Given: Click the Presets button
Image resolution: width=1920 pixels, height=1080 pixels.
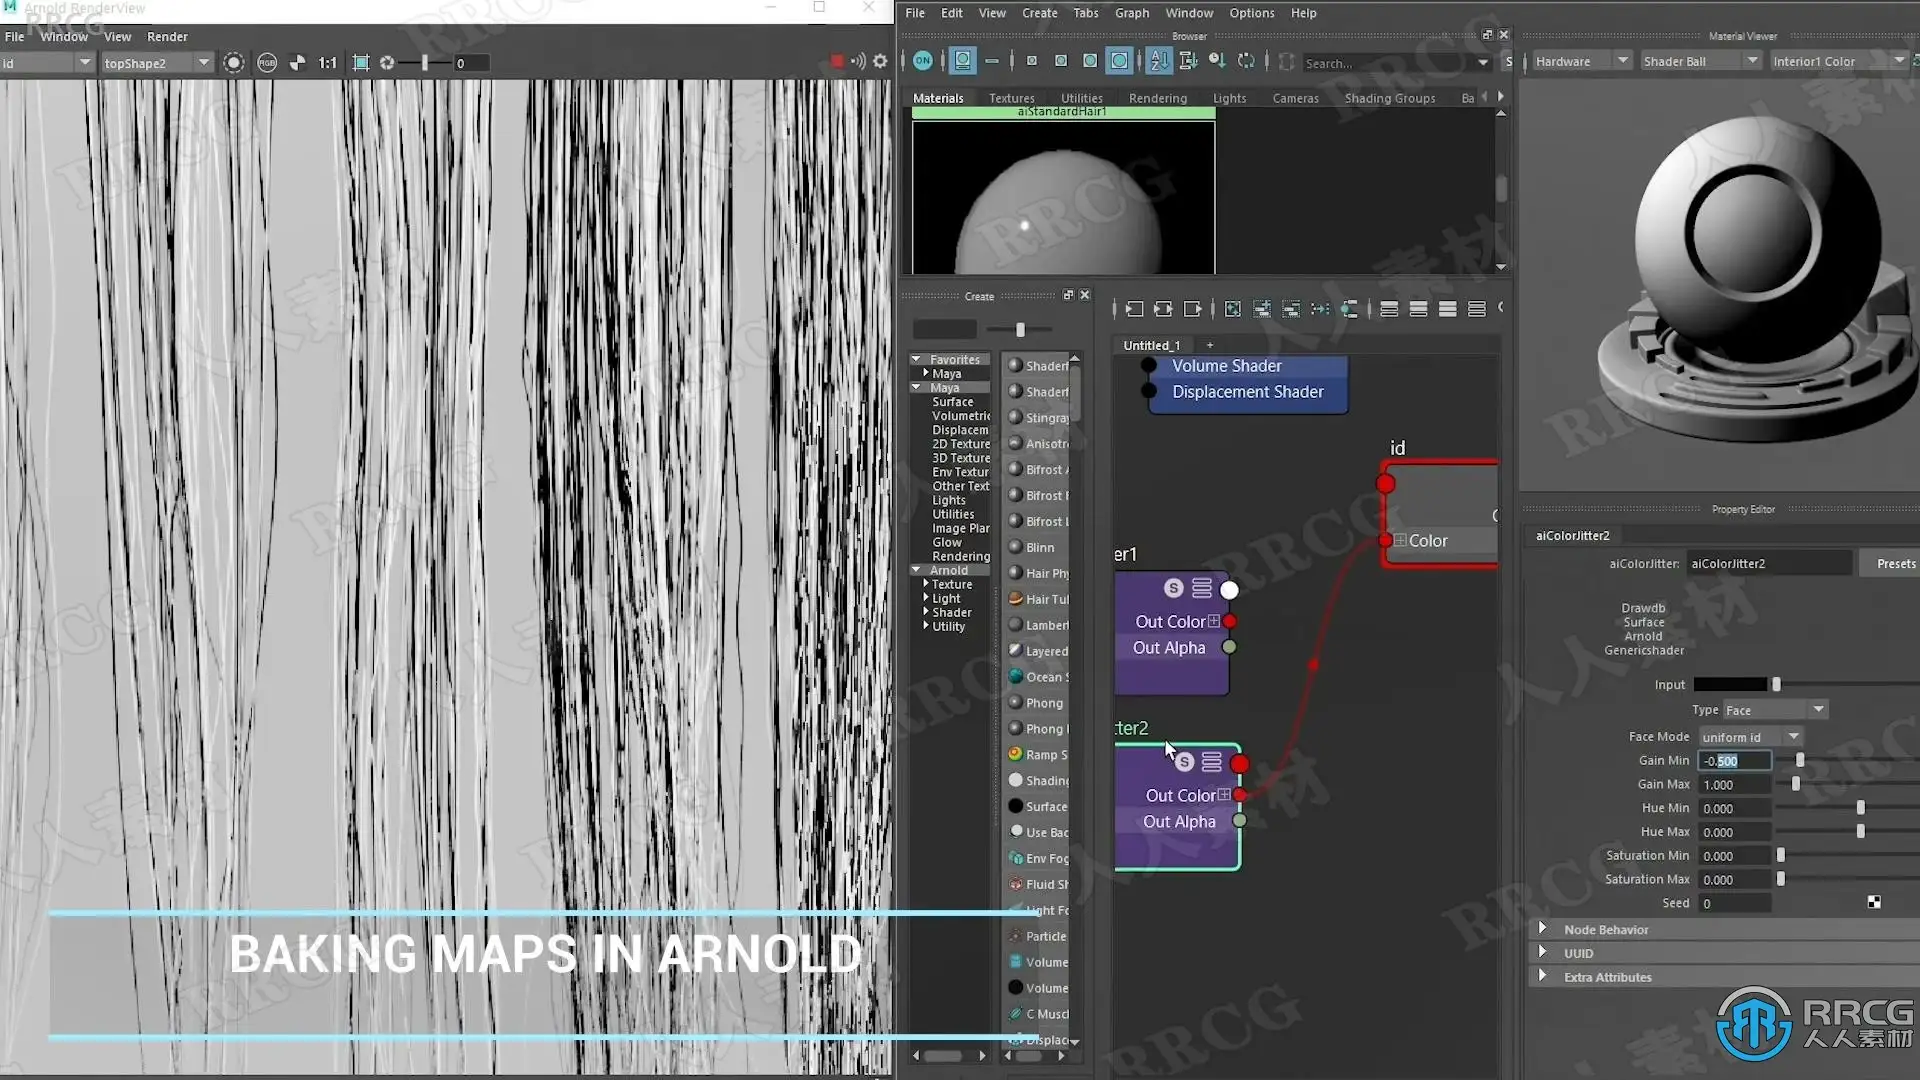Looking at the screenshot, I should point(1895,564).
